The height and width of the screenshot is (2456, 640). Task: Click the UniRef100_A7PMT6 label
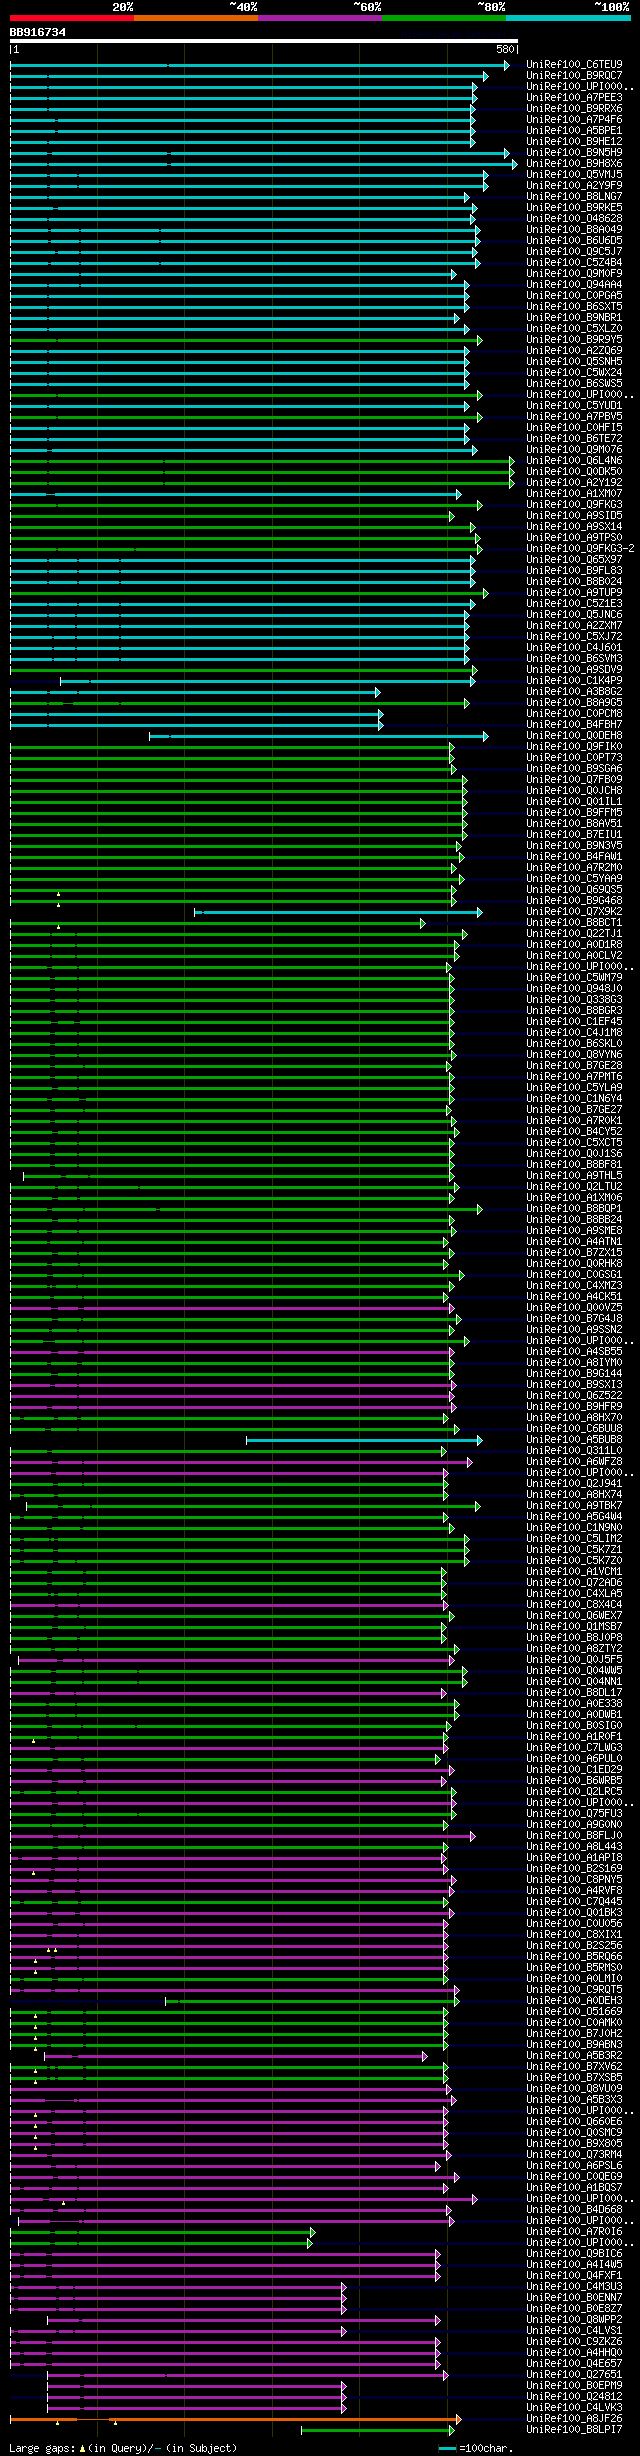(574, 1076)
